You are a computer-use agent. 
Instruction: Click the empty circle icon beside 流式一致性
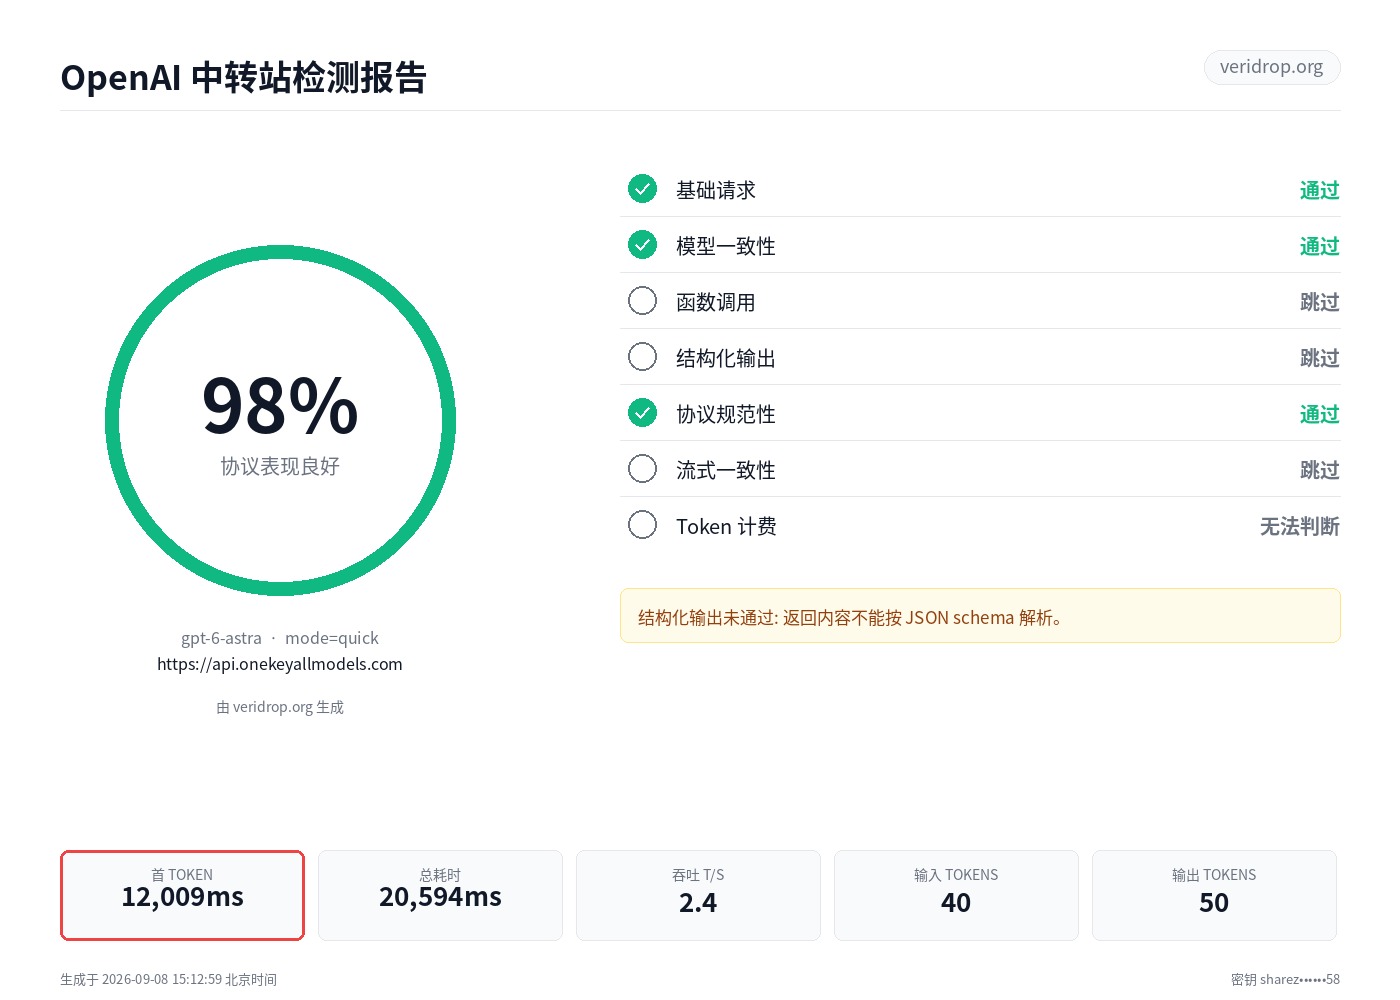point(642,468)
